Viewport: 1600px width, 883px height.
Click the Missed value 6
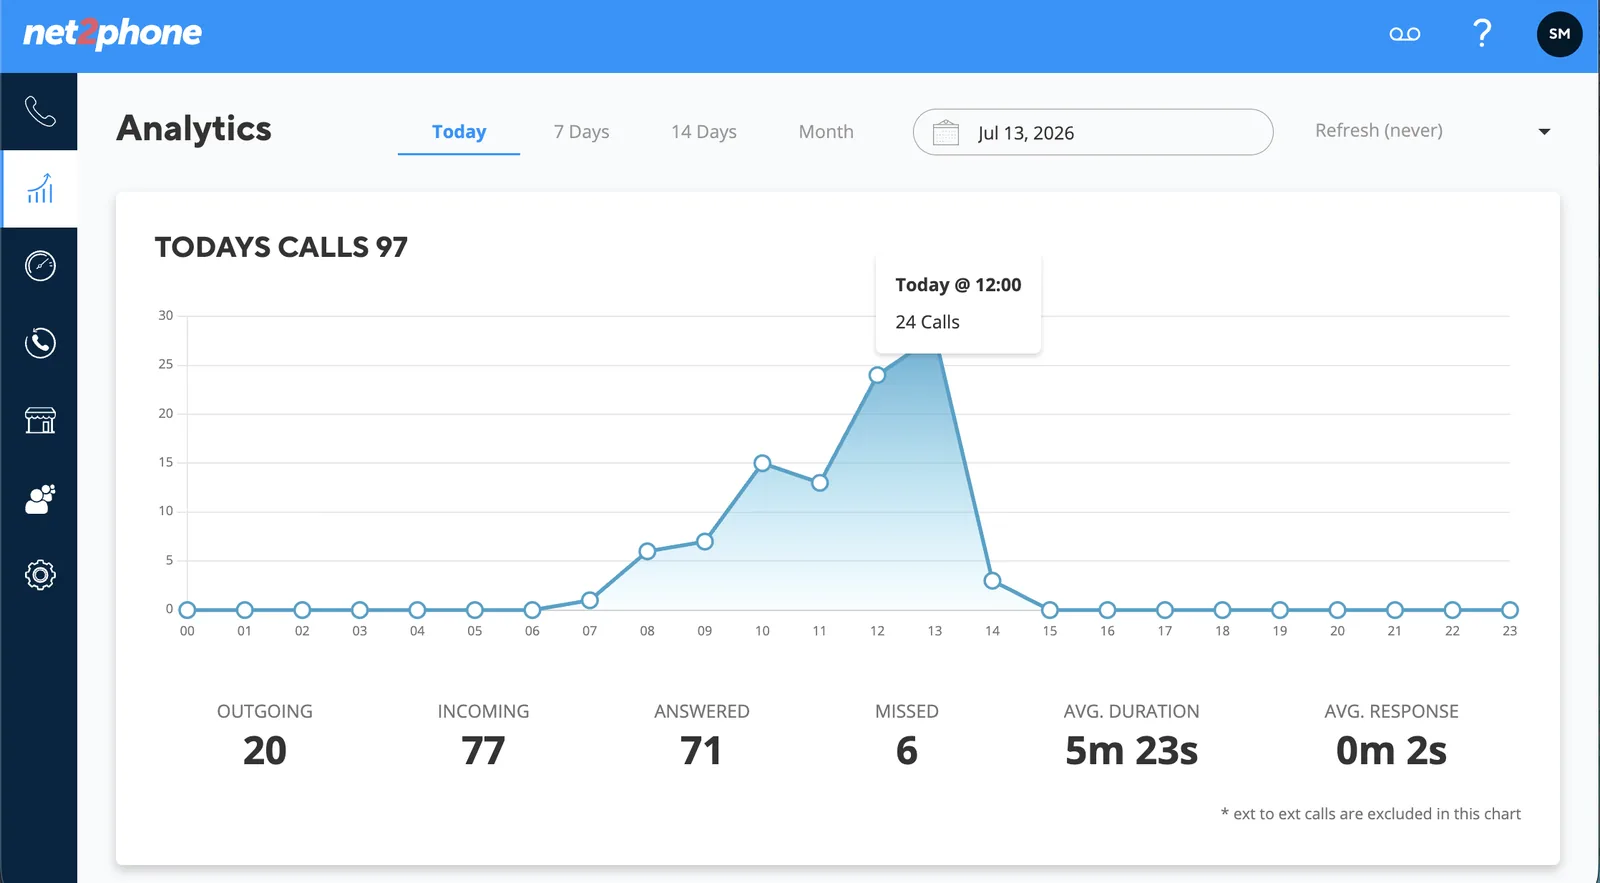(x=907, y=751)
